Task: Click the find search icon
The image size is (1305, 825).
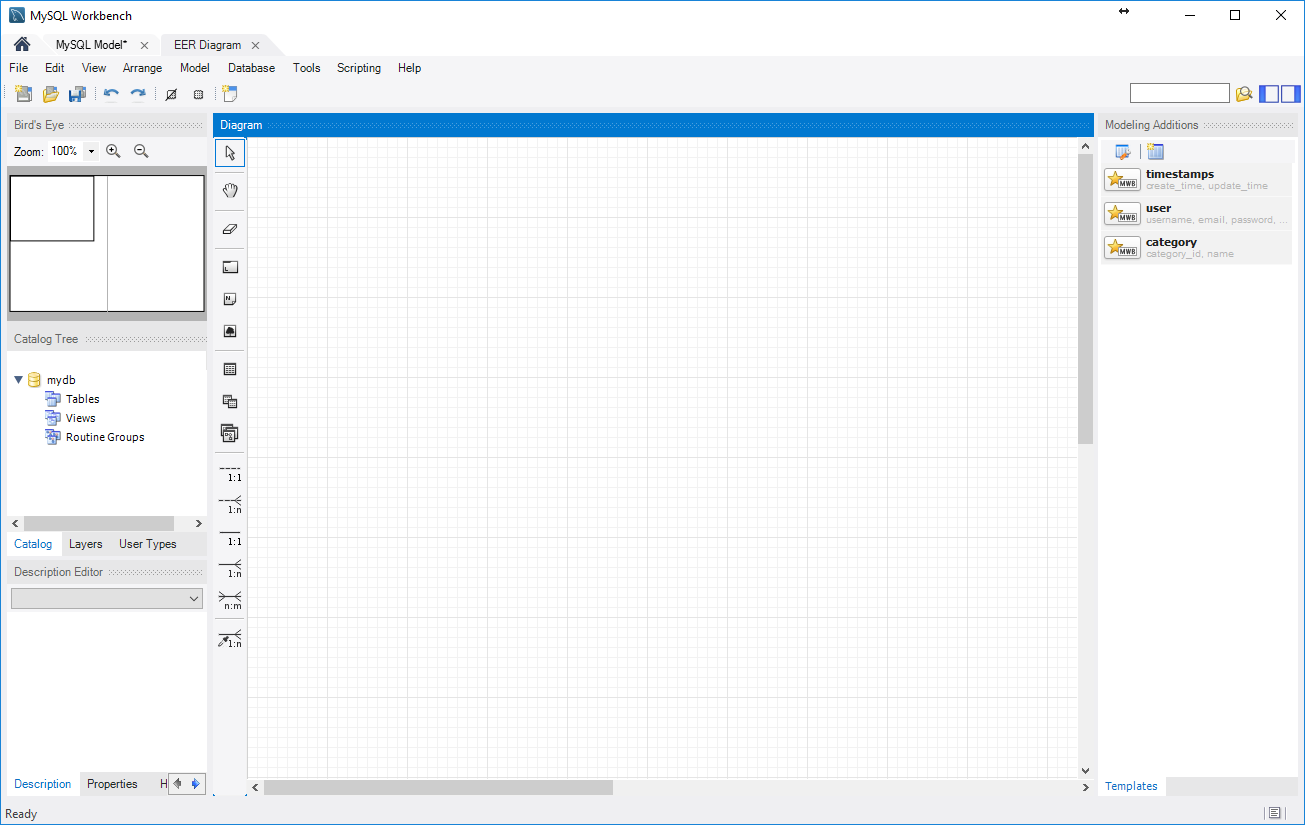Action: coord(1244,94)
